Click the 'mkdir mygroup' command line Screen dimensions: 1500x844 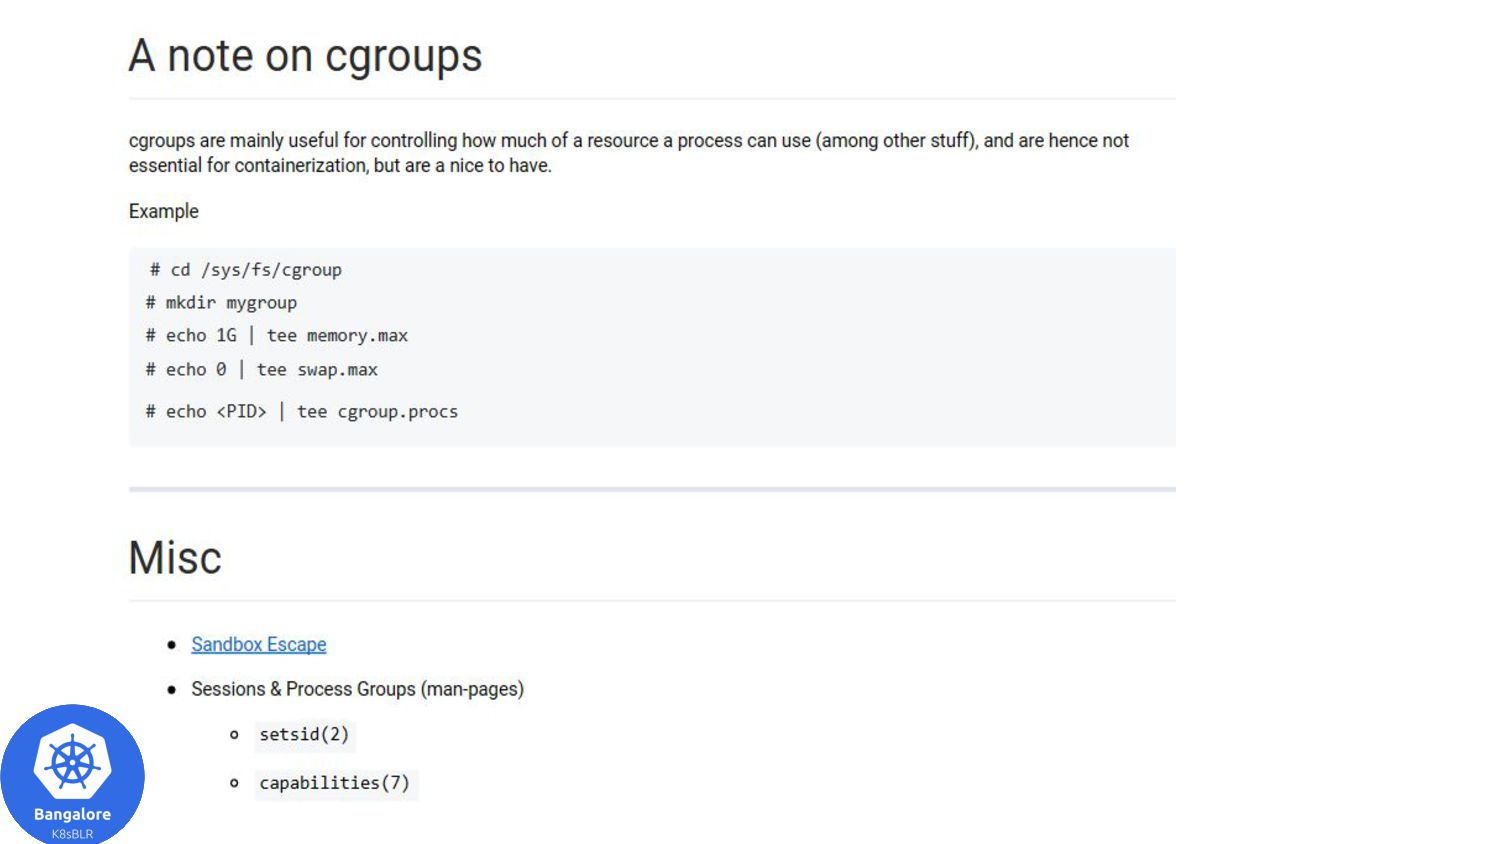point(221,303)
